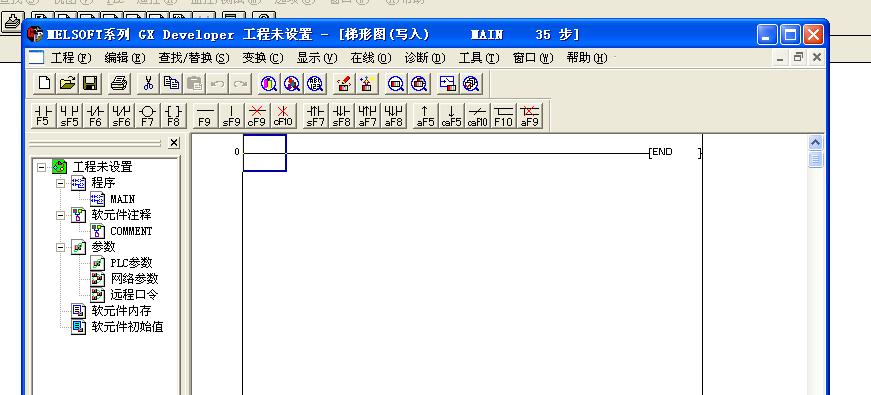Open a project with the folder icon
Image resolution: width=871 pixels, height=395 pixels.
click(x=67, y=84)
